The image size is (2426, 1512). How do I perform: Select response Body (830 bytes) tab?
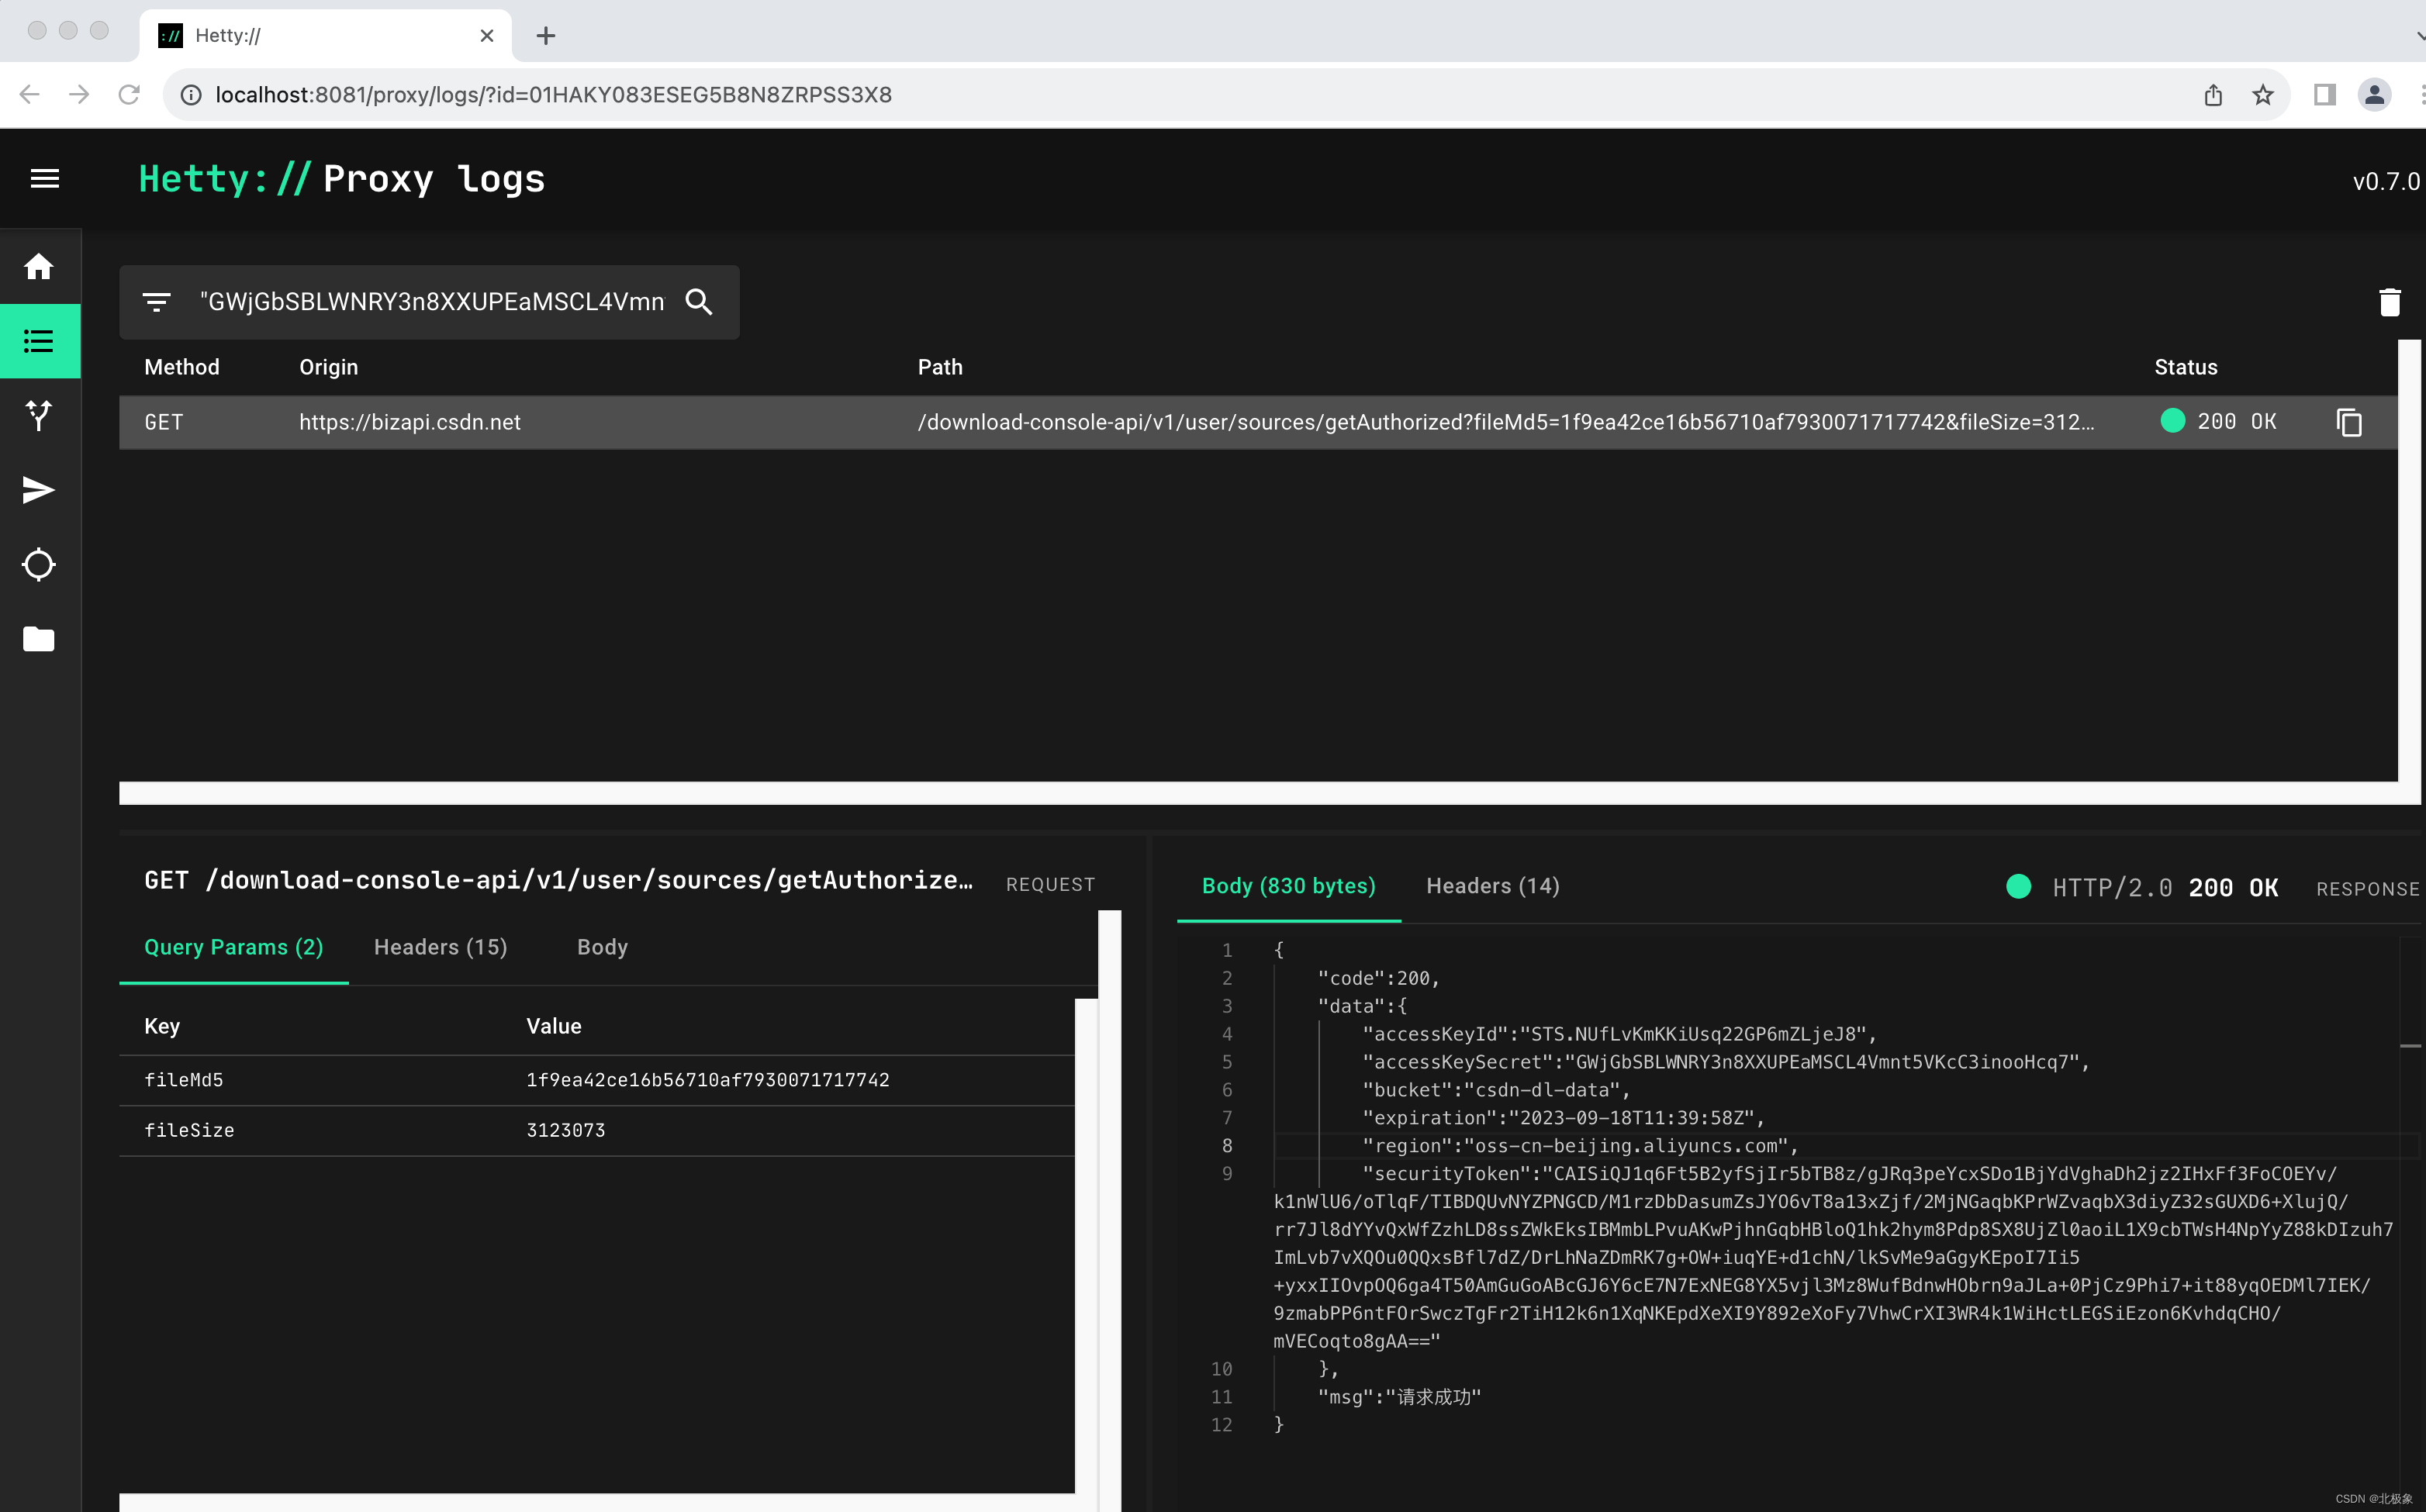tap(1288, 886)
